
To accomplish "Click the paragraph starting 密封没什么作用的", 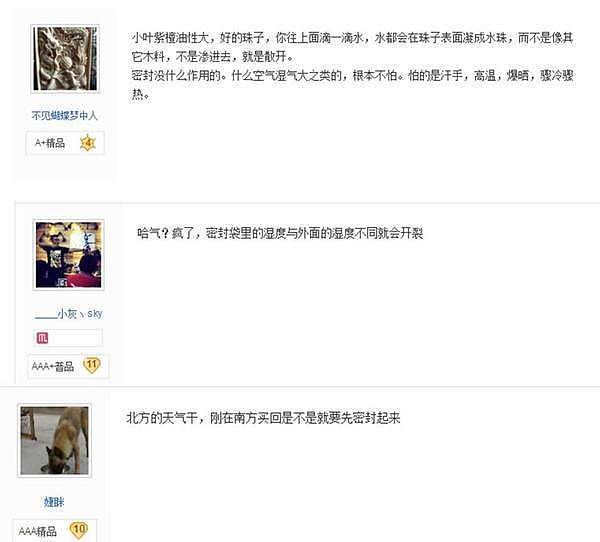I will (352, 85).
